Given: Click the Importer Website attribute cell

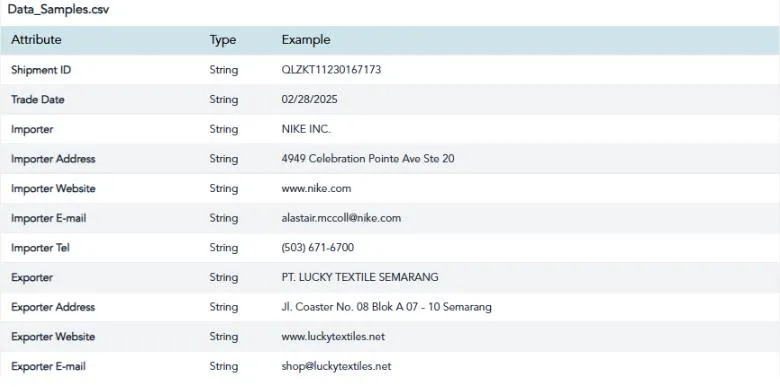Looking at the screenshot, I should click(x=53, y=189).
